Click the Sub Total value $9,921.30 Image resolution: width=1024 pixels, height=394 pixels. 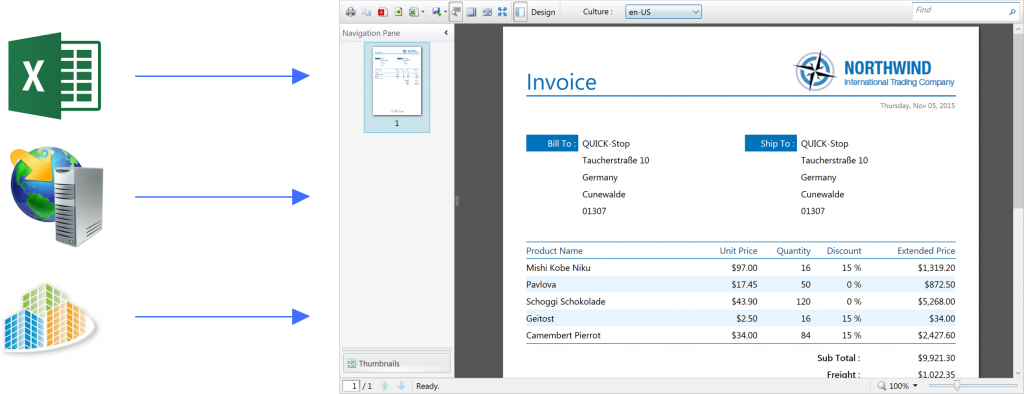936,358
